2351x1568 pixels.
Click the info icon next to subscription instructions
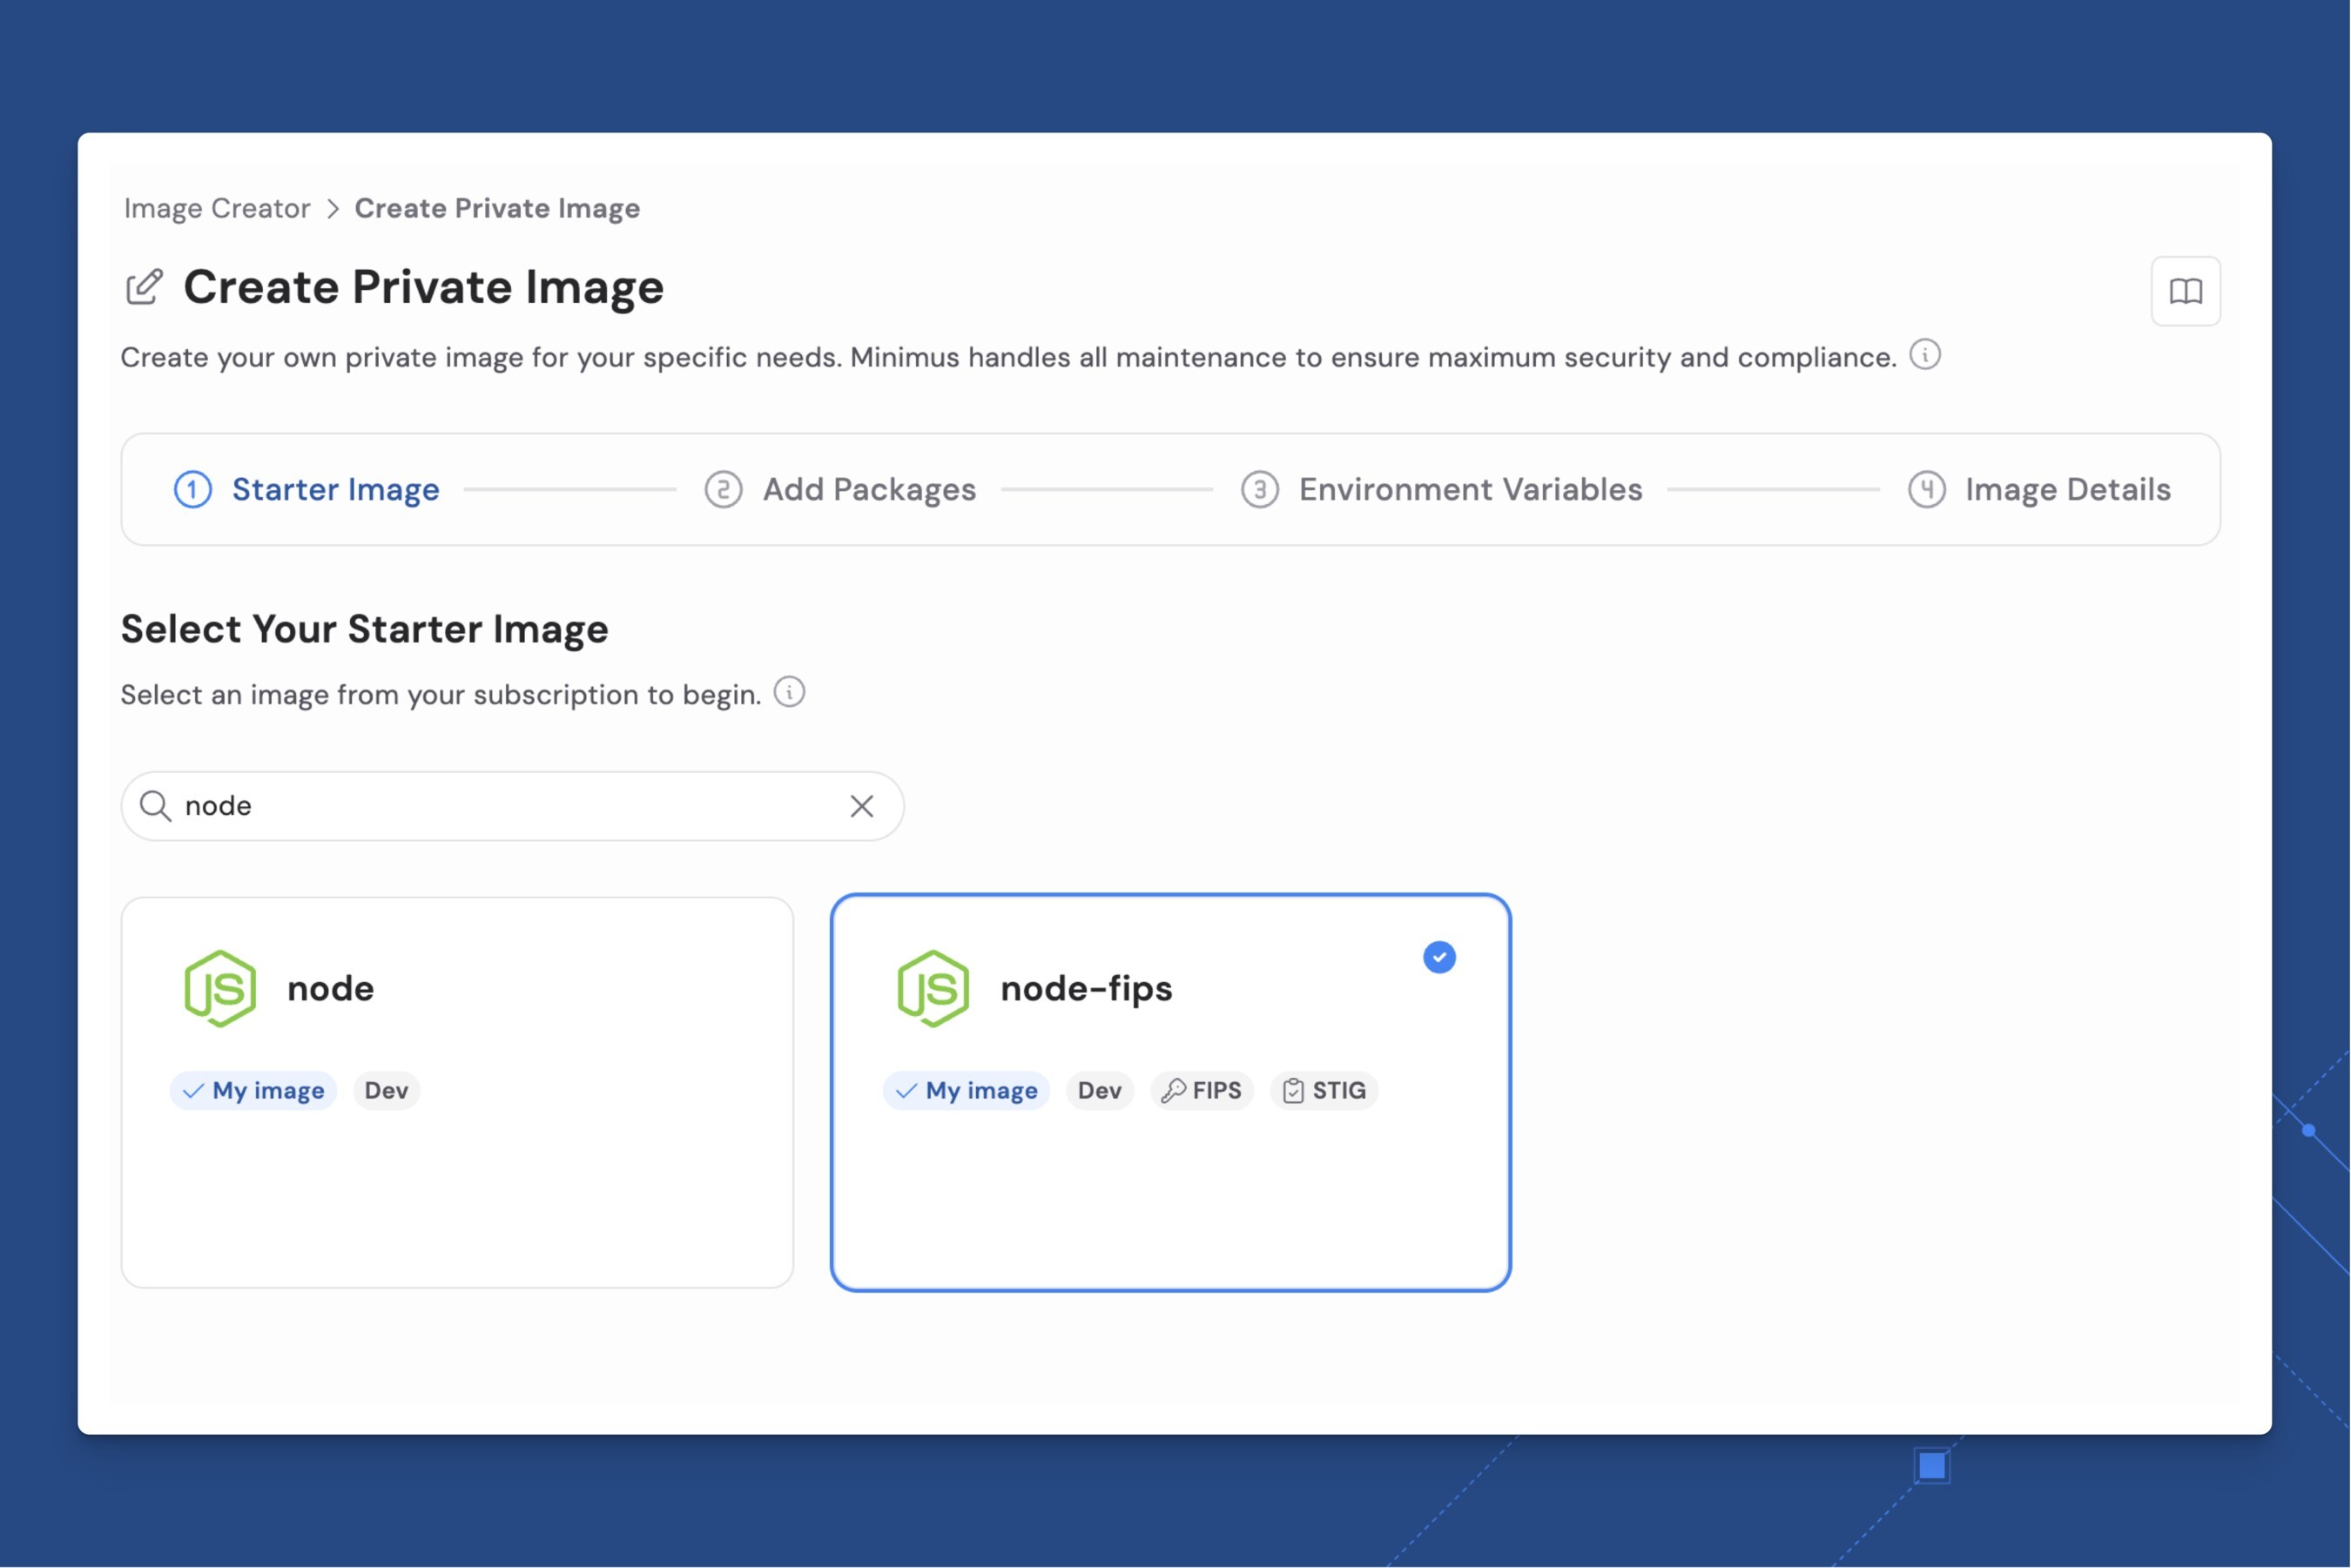(788, 692)
